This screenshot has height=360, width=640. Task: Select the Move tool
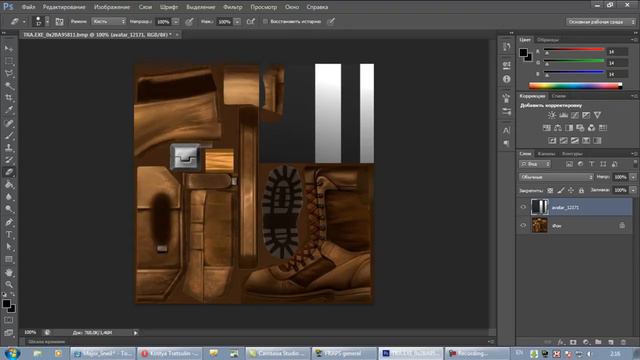pyautogui.click(x=9, y=49)
